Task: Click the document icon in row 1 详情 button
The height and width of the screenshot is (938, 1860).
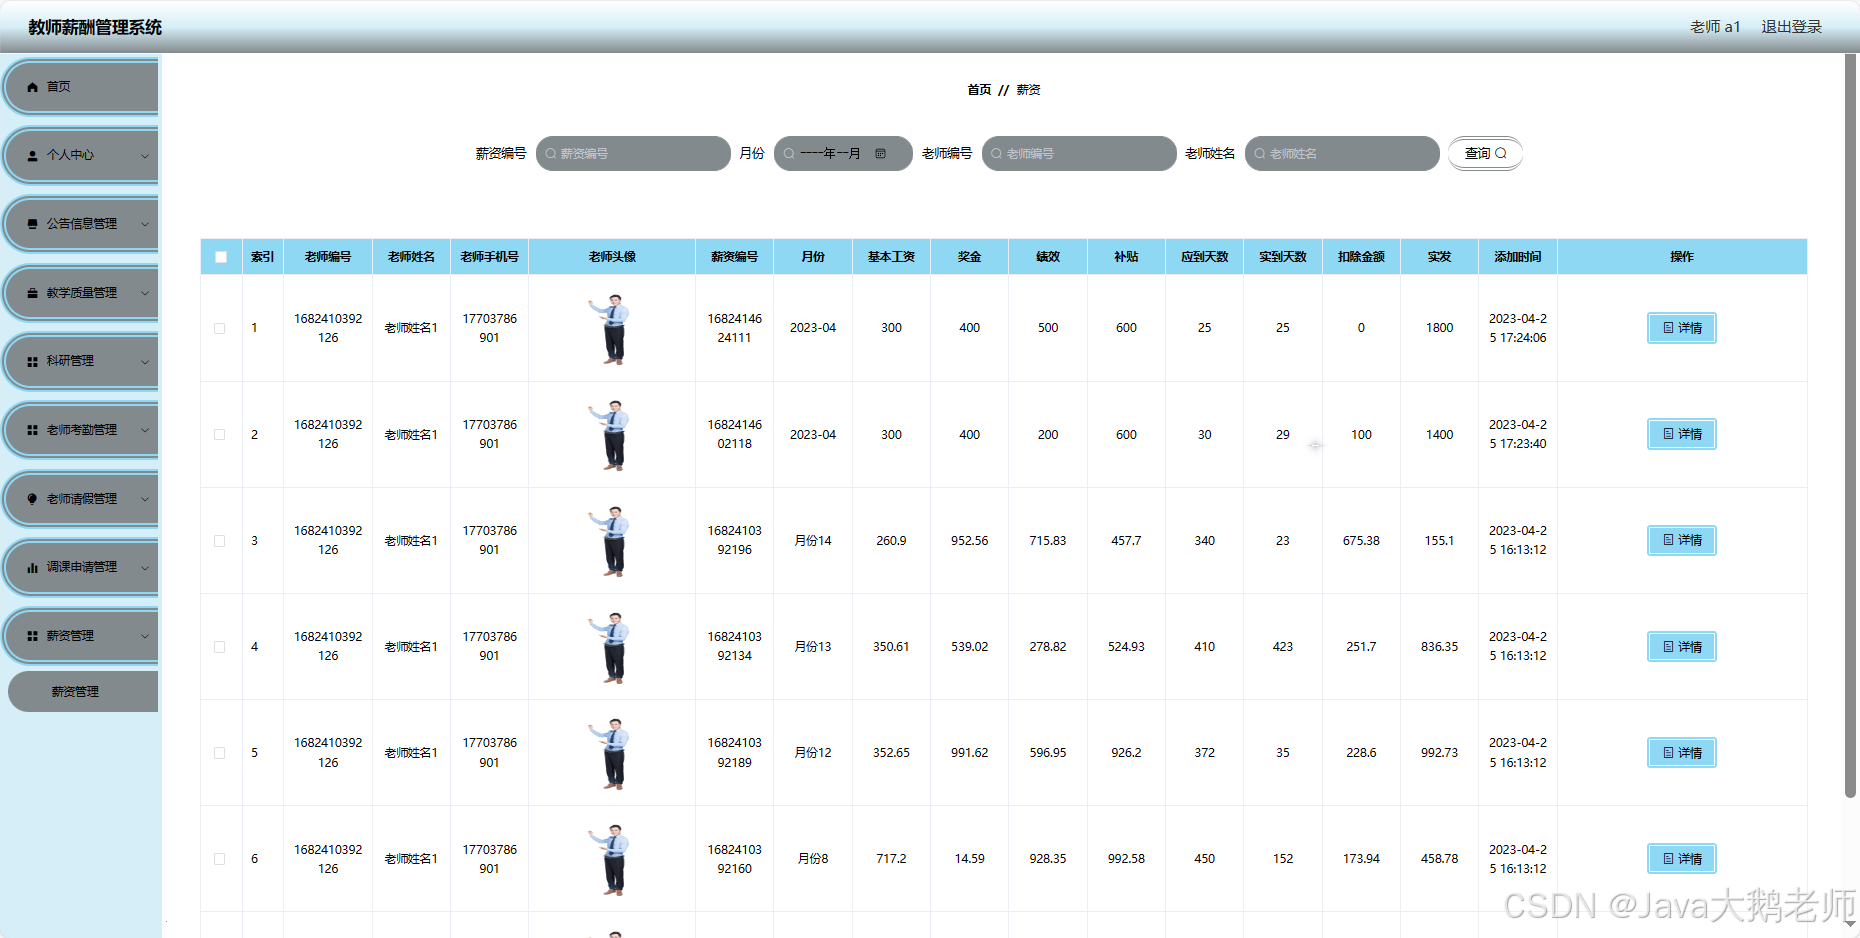Action: point(1668,328)
